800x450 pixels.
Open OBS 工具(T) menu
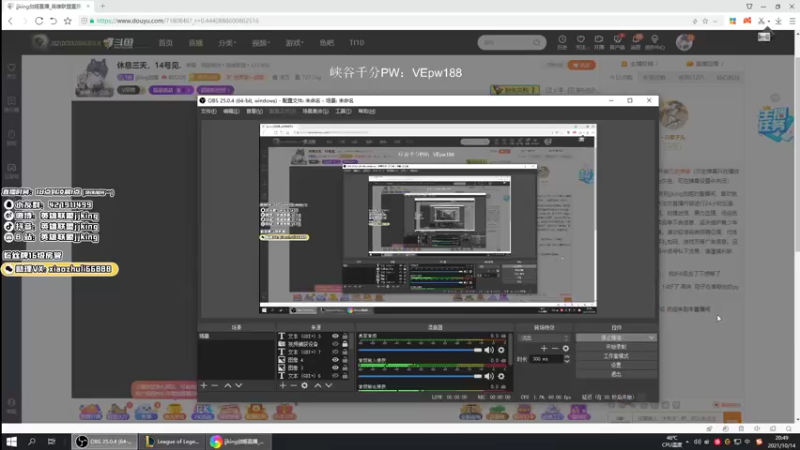coord(343,111)
